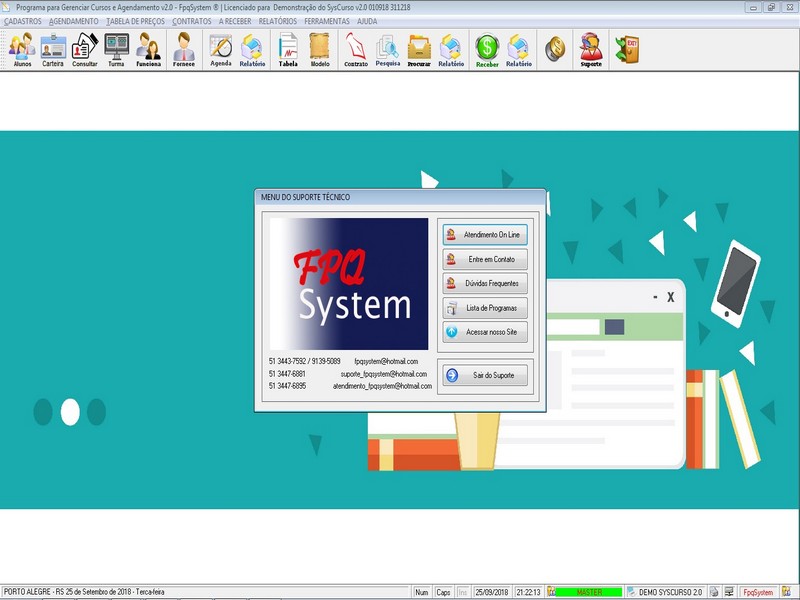Click phone number 51 3447-6895
The height and width of the screenshot is (600, 800).
coord(287,386)
